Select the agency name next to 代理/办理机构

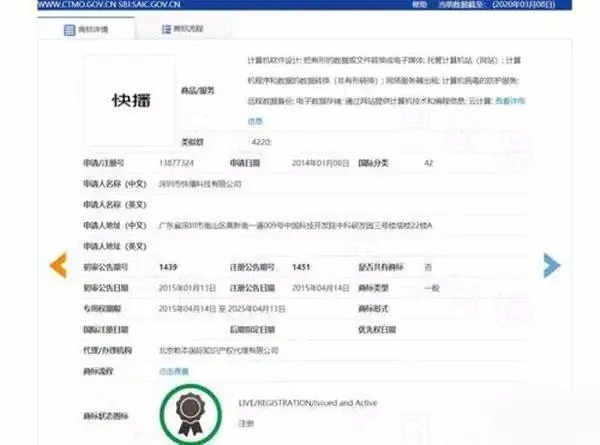tap(218, 350)
